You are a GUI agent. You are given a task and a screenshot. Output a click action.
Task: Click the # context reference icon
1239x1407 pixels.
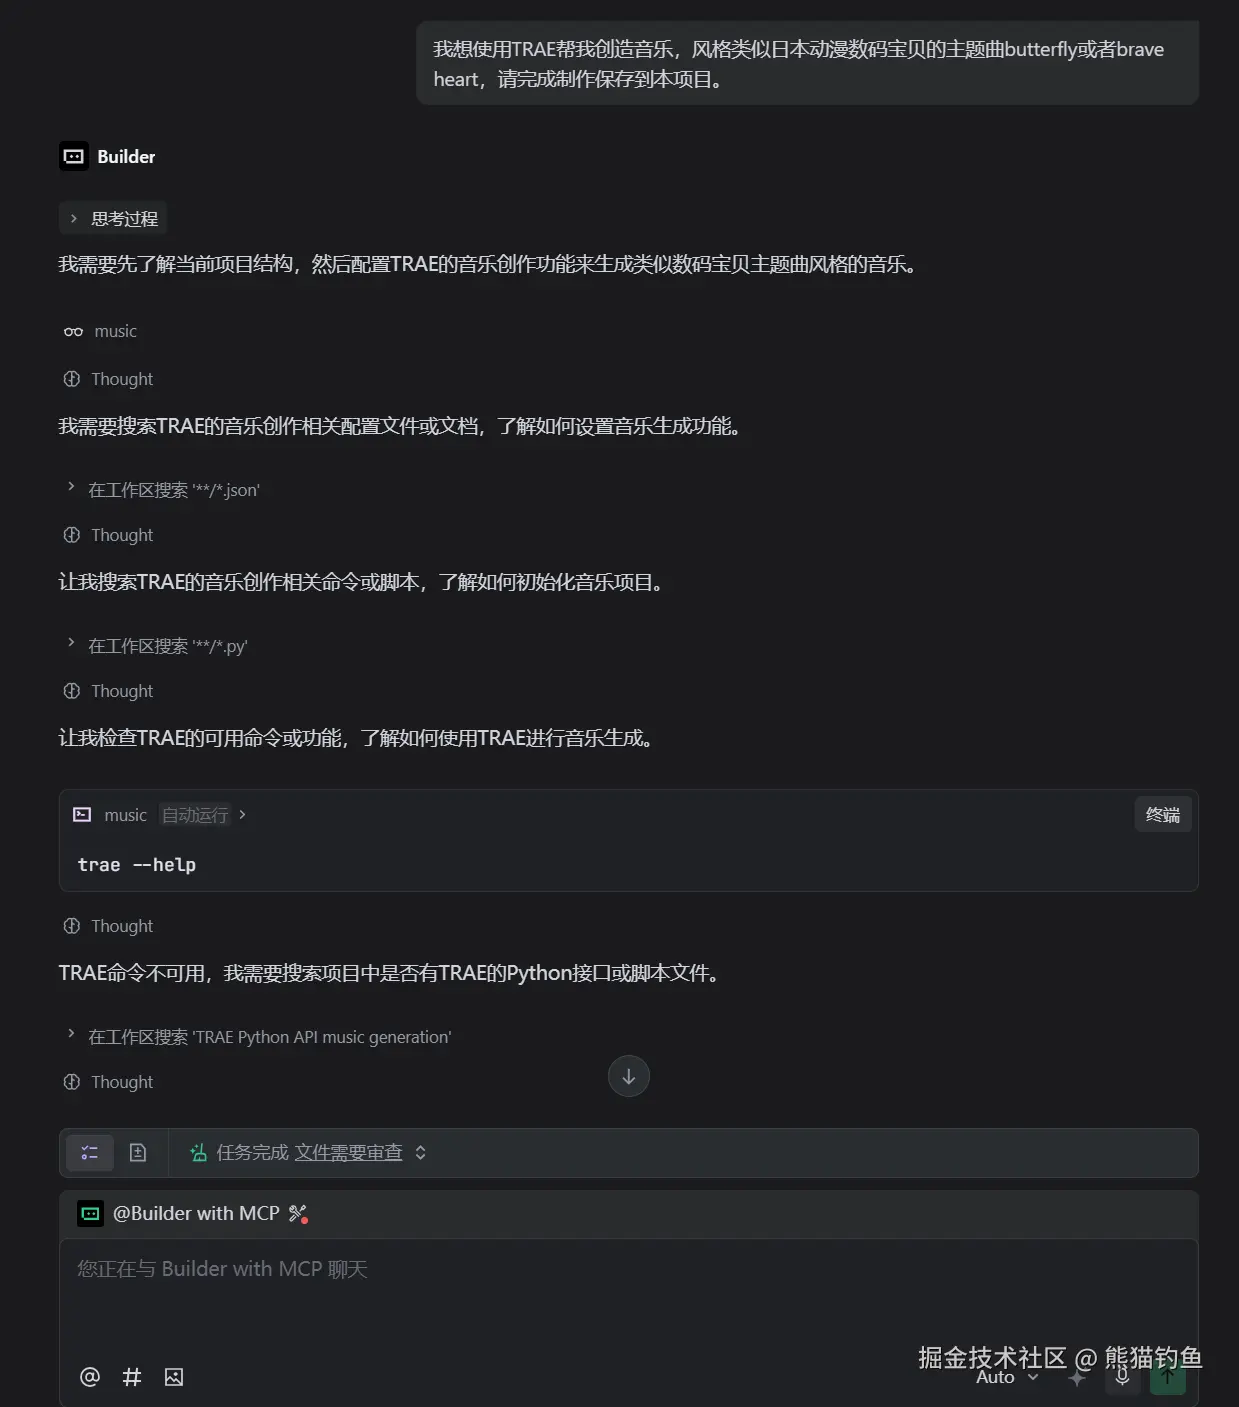point(132,1377)
